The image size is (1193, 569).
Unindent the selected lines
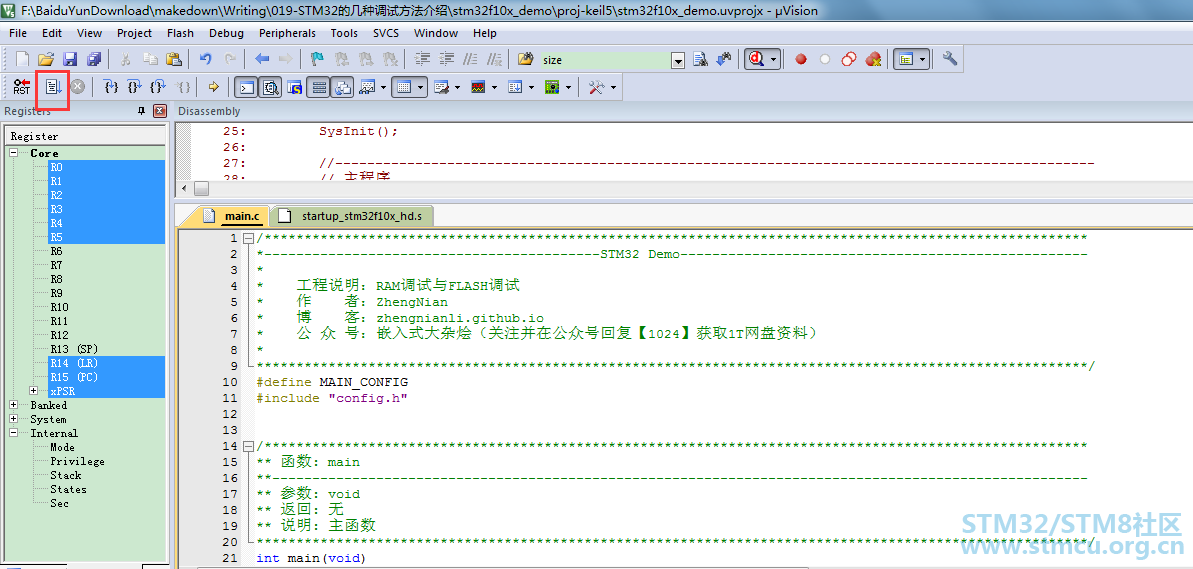click(x=447, y=59)
